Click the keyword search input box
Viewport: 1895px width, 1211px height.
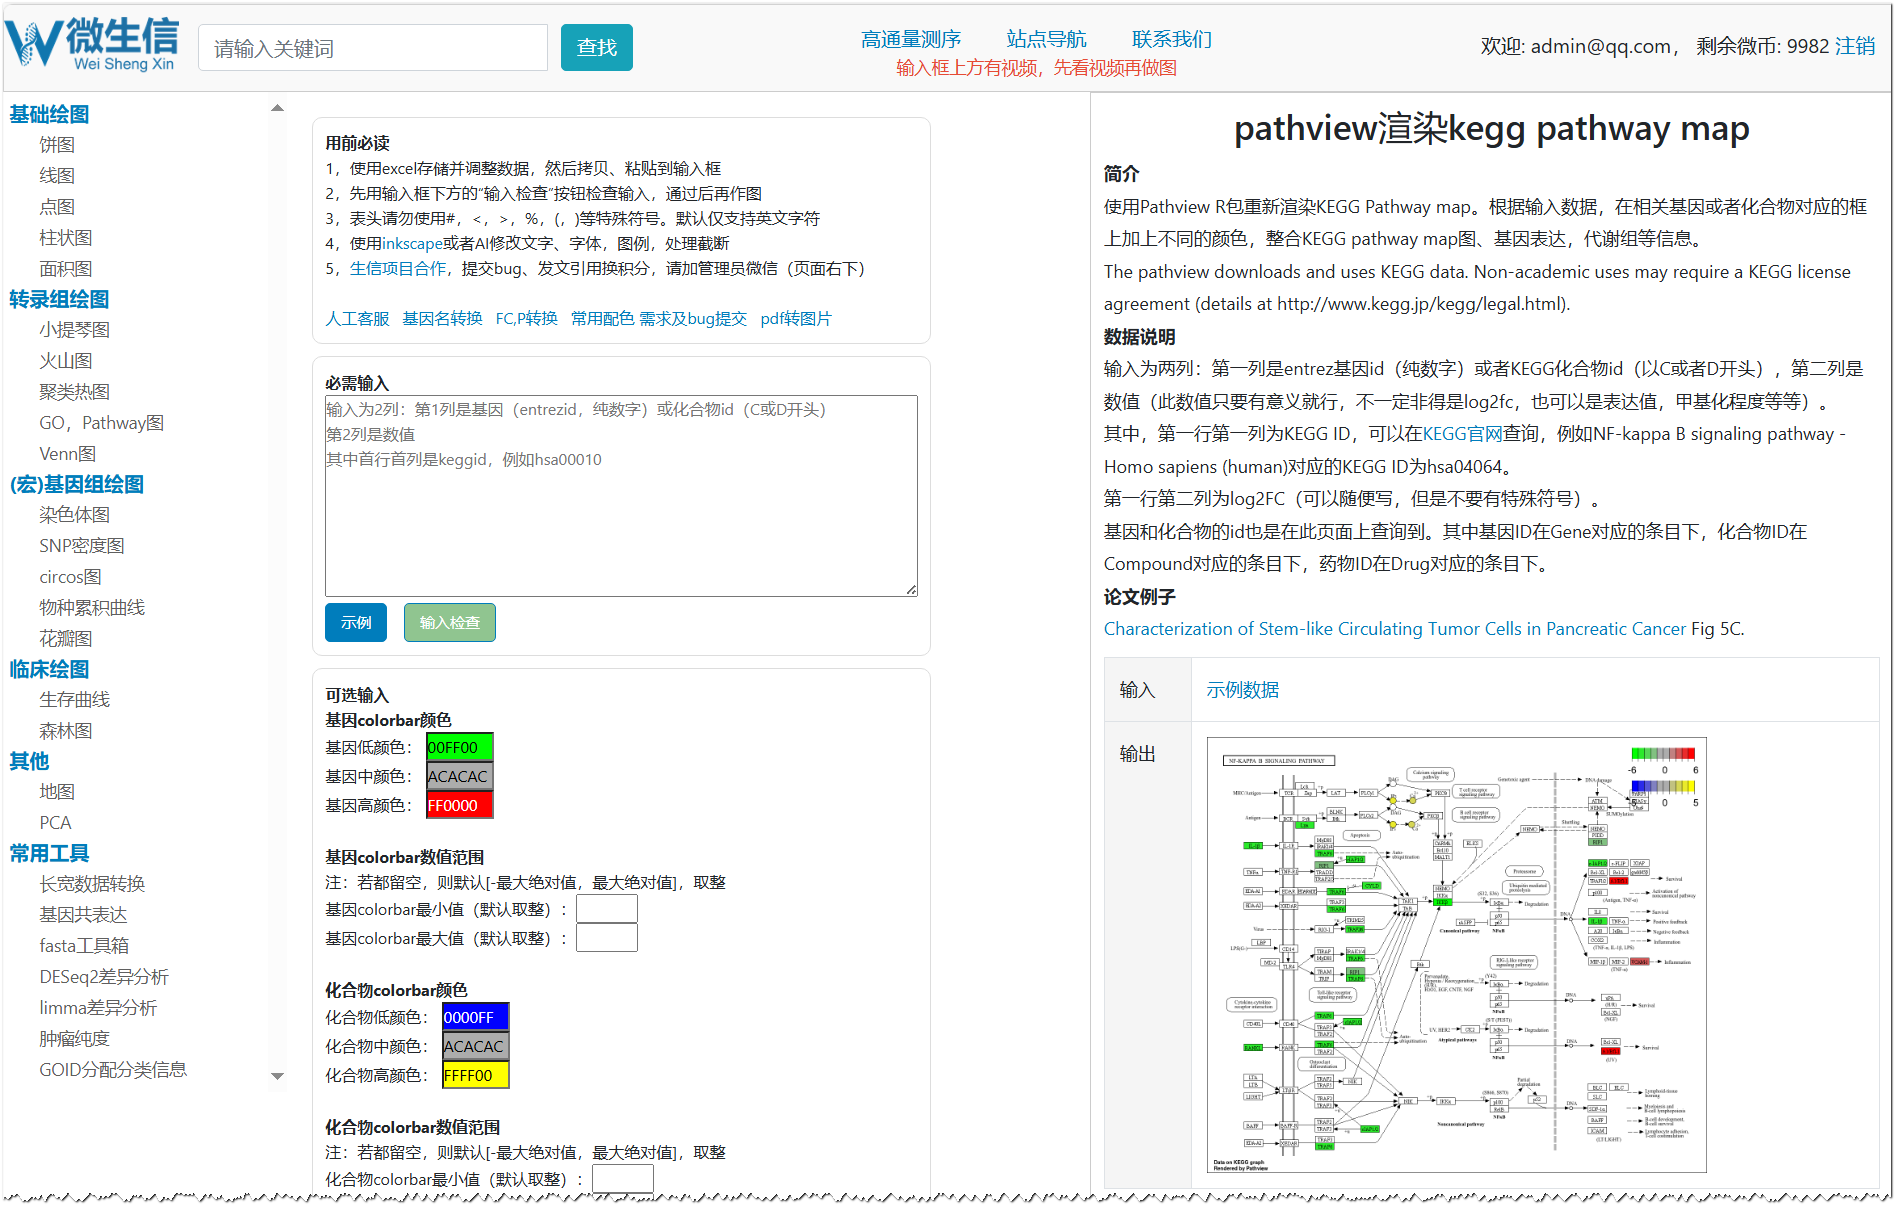coord(373,48)
